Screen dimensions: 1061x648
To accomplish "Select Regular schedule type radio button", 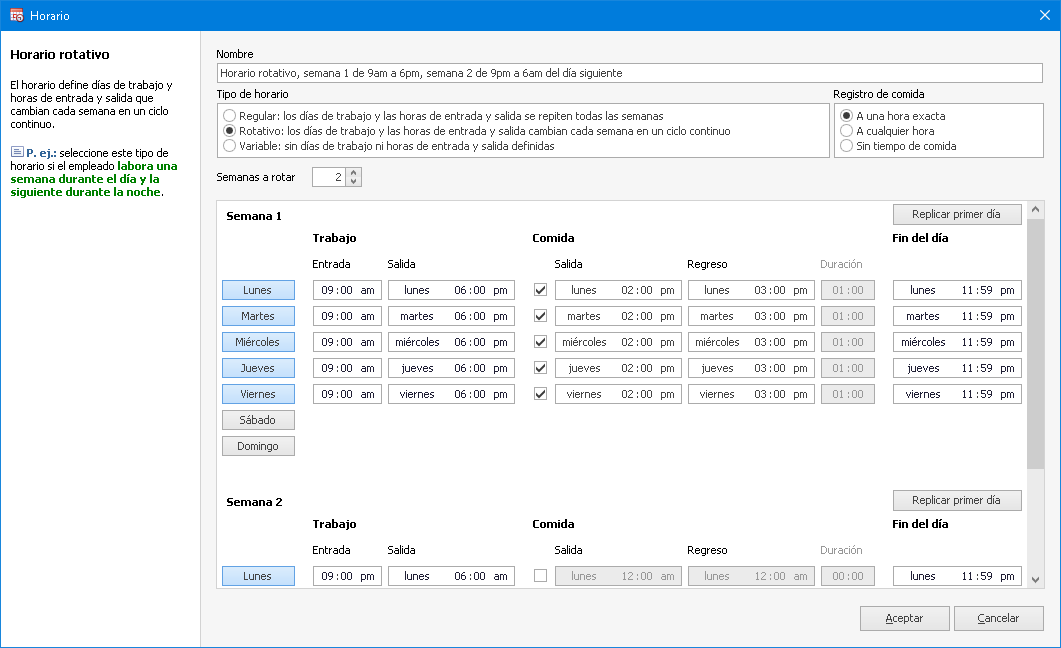I will [230, 116].
